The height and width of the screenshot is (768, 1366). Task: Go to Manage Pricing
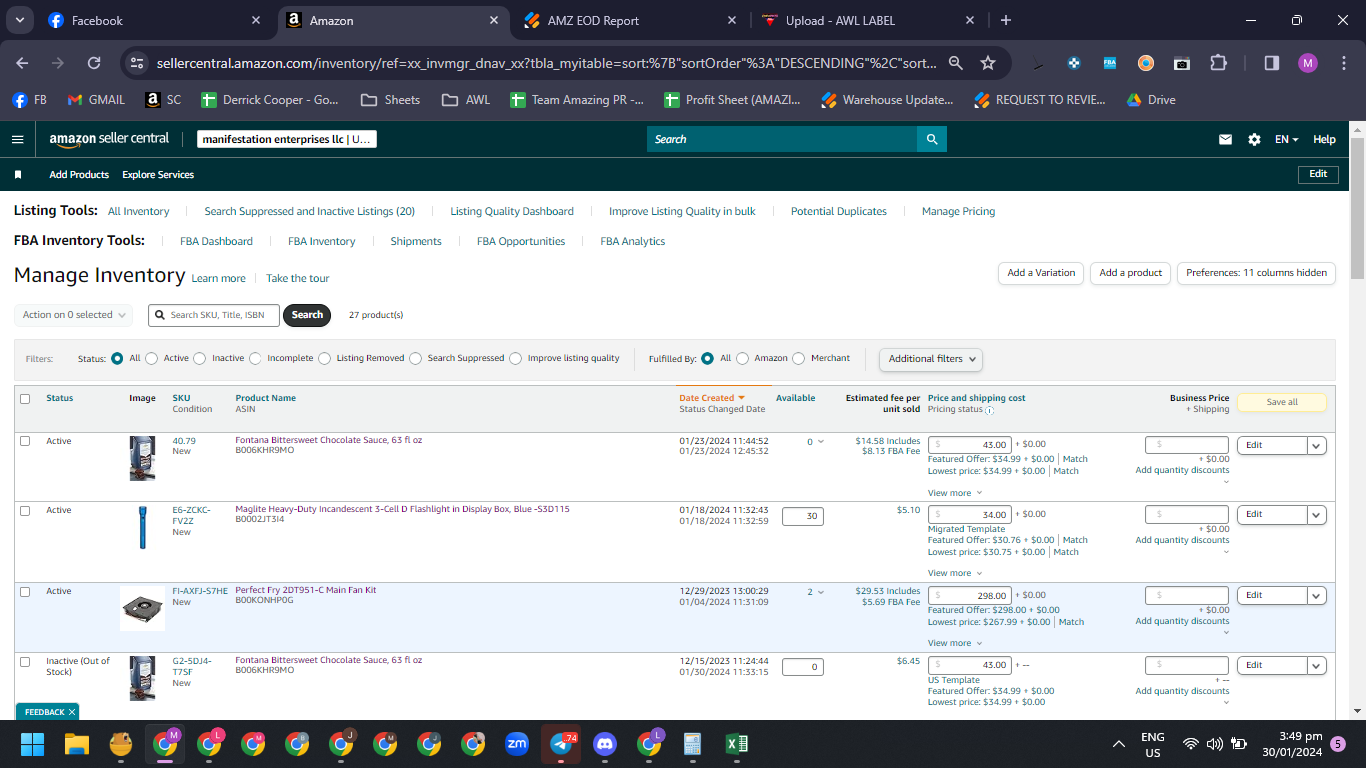[958, 211]
